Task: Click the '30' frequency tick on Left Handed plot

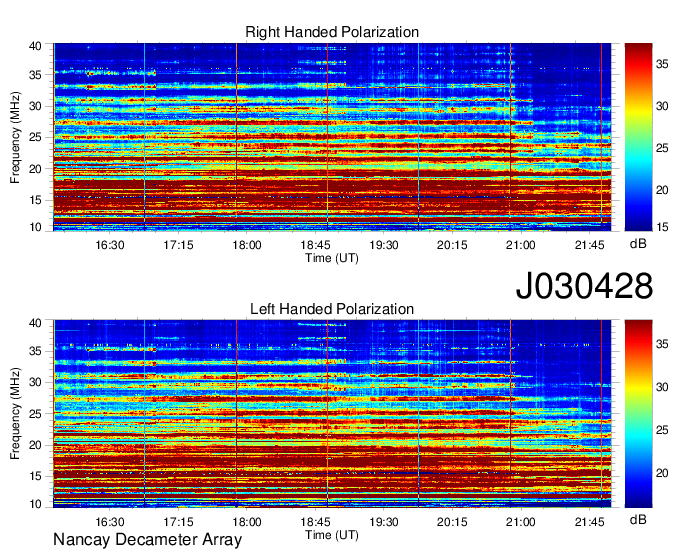Action: (x=35, y=382)
